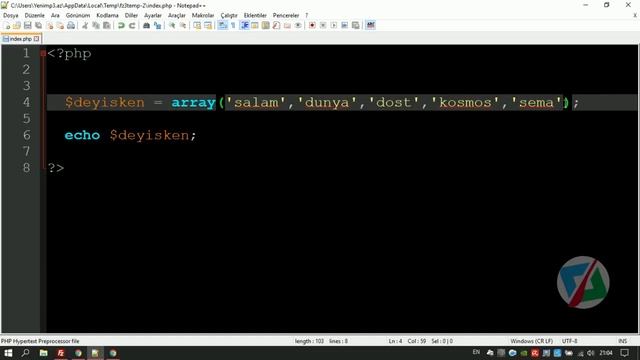The image size is (640, 360).
Task: Toggle horizontal scroll synchronization
Action: point(208,25)
